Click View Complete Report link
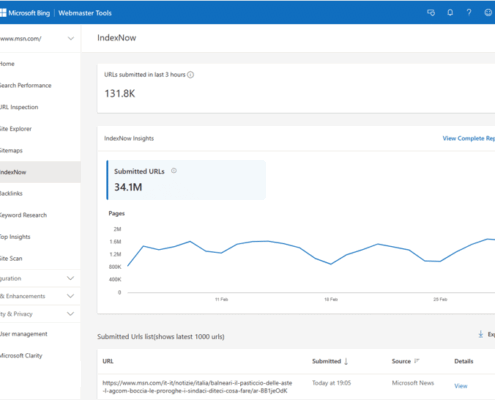The image size is (495, 400). tap(469, 138)
